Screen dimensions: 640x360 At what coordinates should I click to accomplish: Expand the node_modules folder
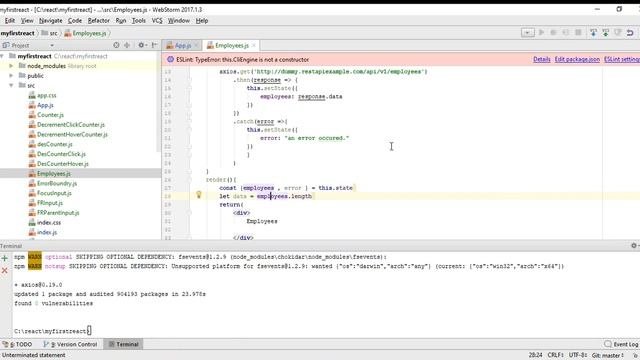click(11, 66)
